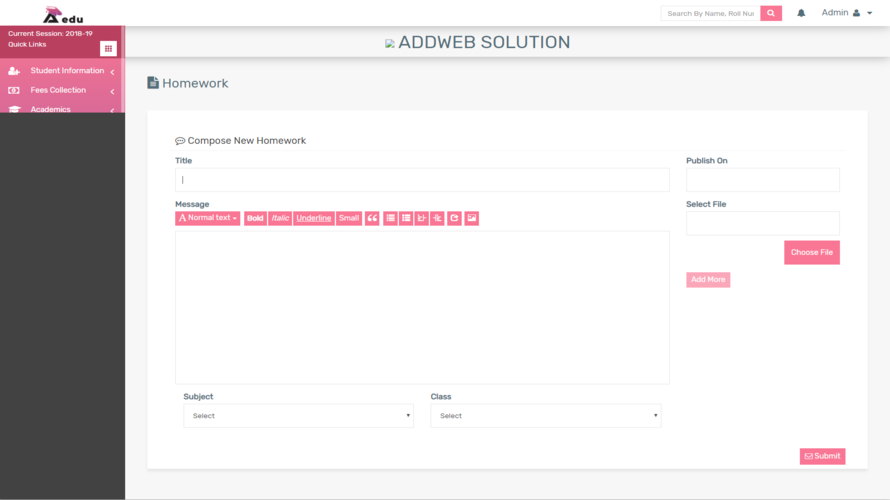Submit the homework form
Screen dimensions: 890x500
click(x=822, y=456)
